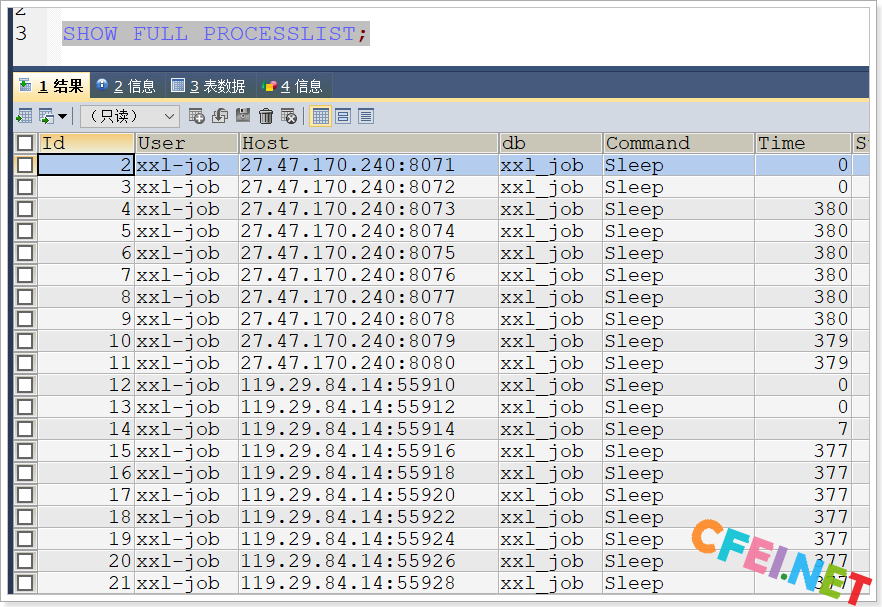Click the Time value 380 in row 6
The image size is (882, 607).
803,253
